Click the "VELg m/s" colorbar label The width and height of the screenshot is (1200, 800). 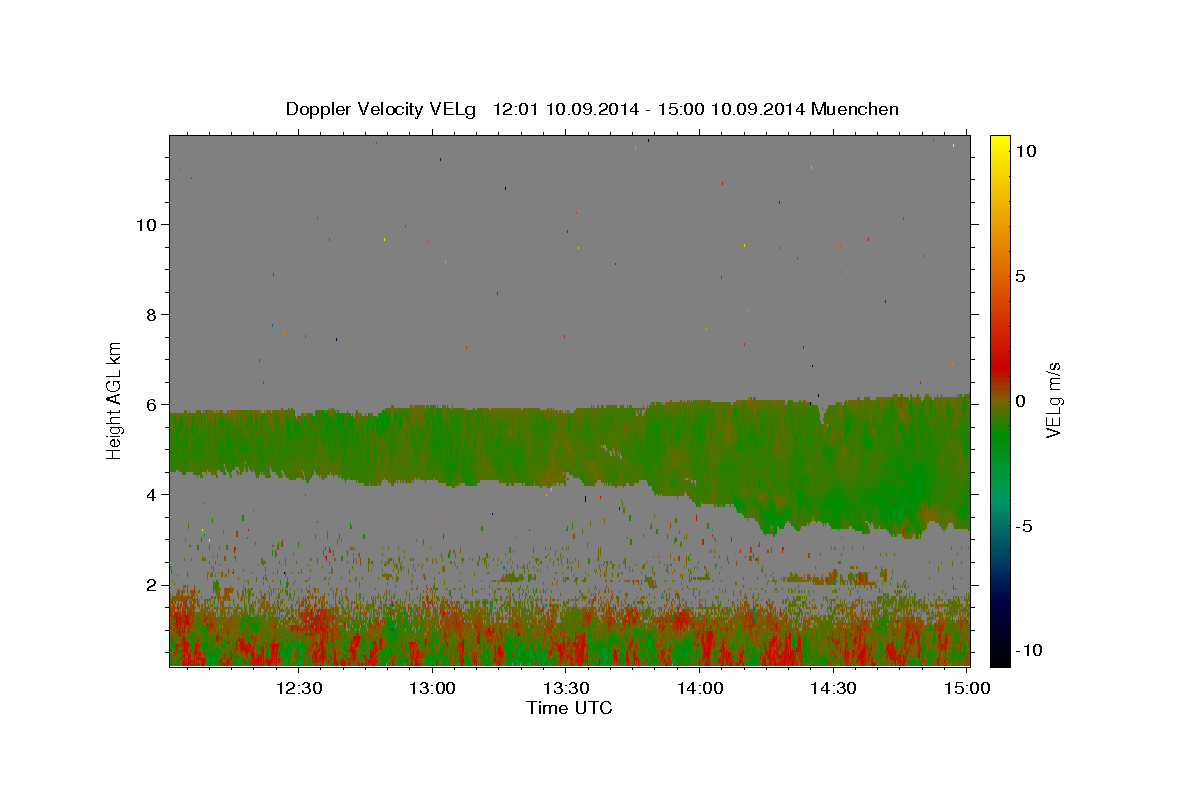pos(1054,400)
